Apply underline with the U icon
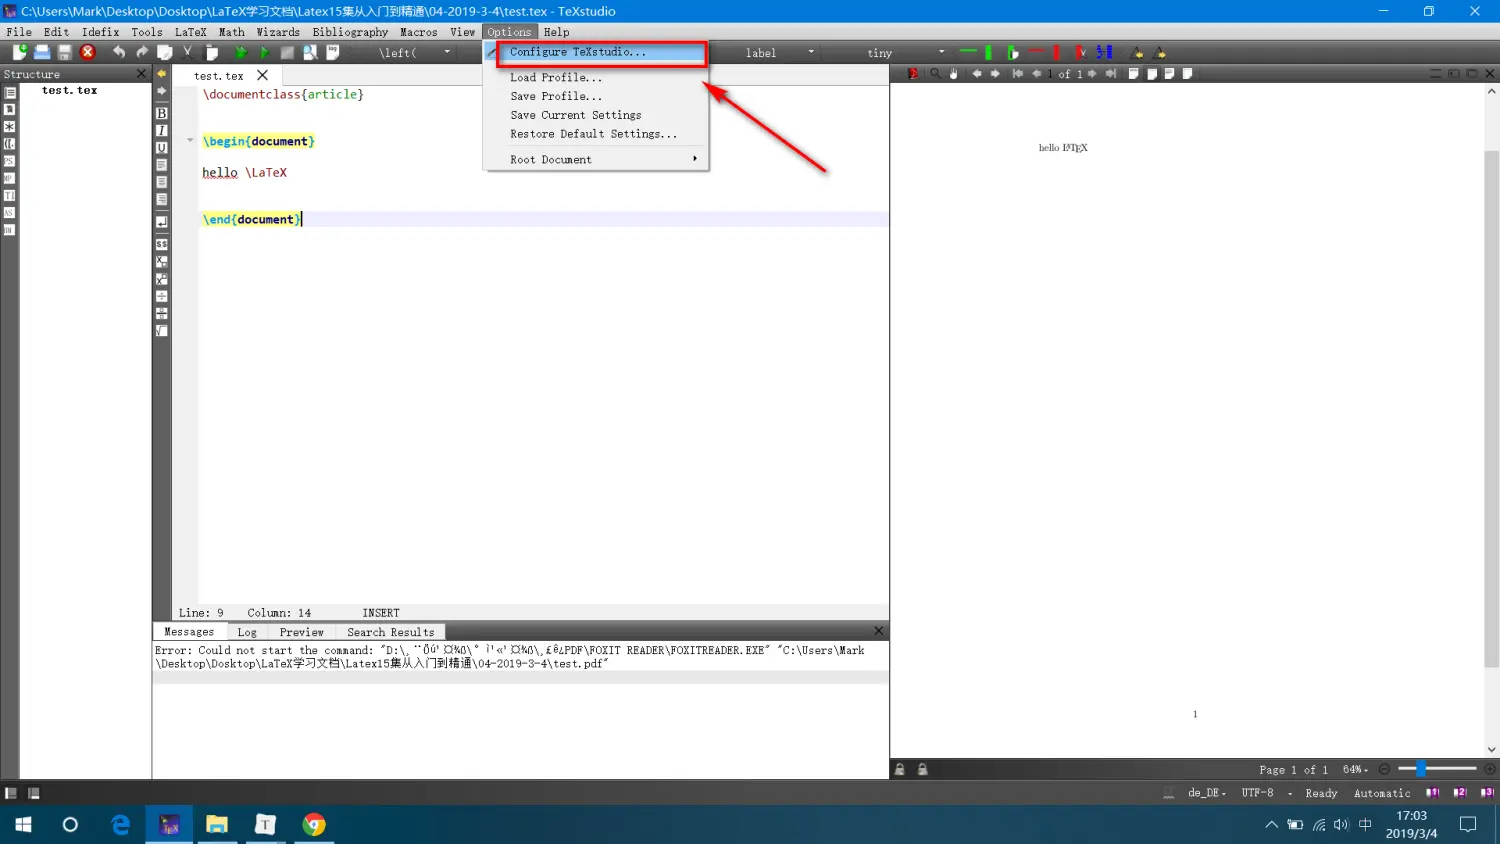Image resolution: width=1500 pixels, height=844 pixels. pyautogui.click(x=161, y=147)
